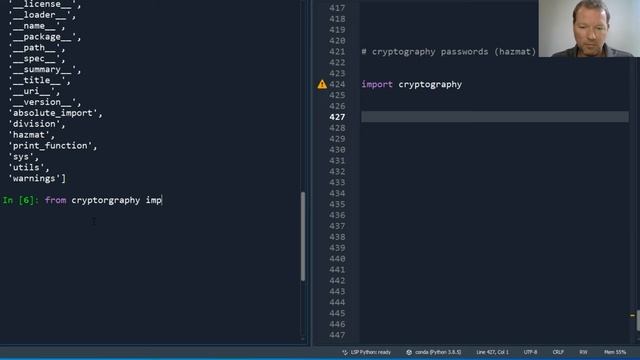
Task: Click the UTF-8 encoding indicator
Action: coord(530,352)
